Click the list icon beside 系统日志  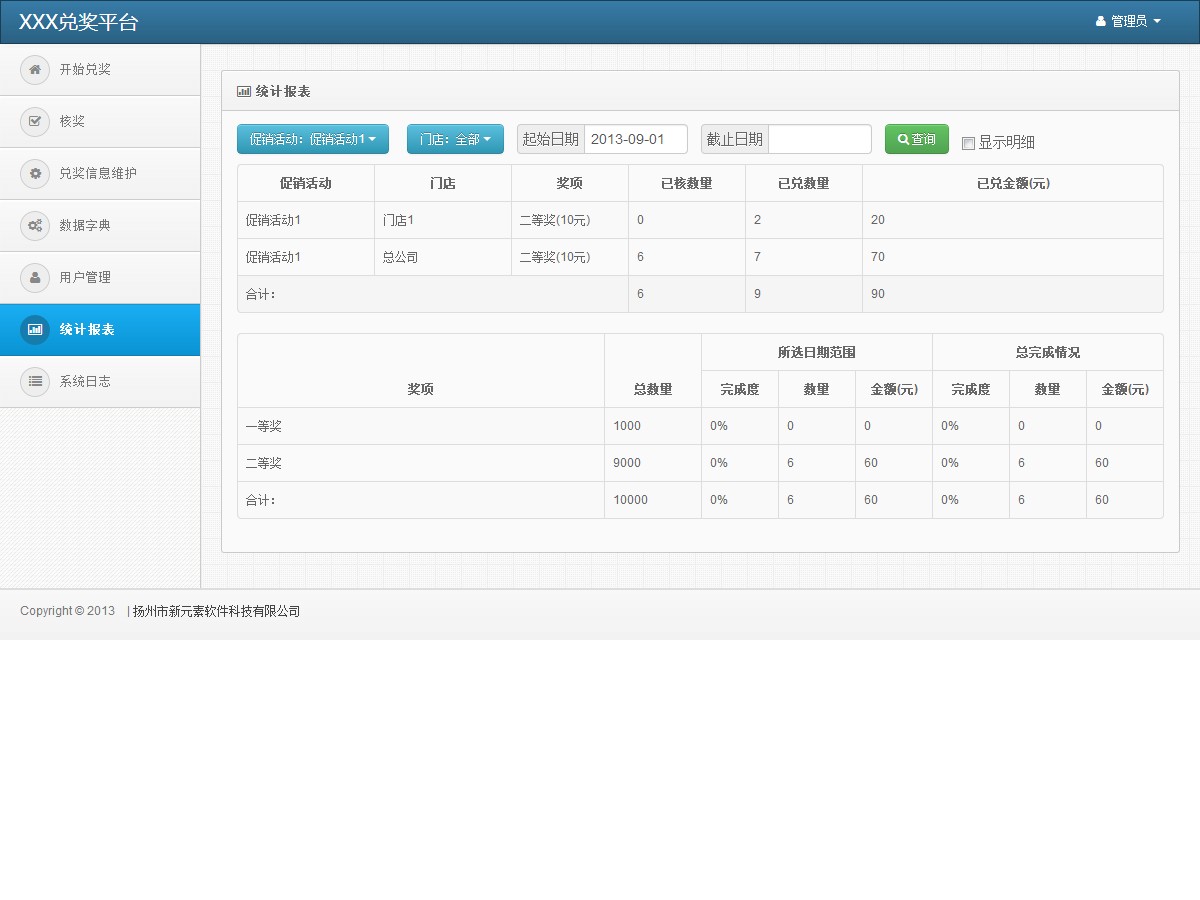(35, 381)
